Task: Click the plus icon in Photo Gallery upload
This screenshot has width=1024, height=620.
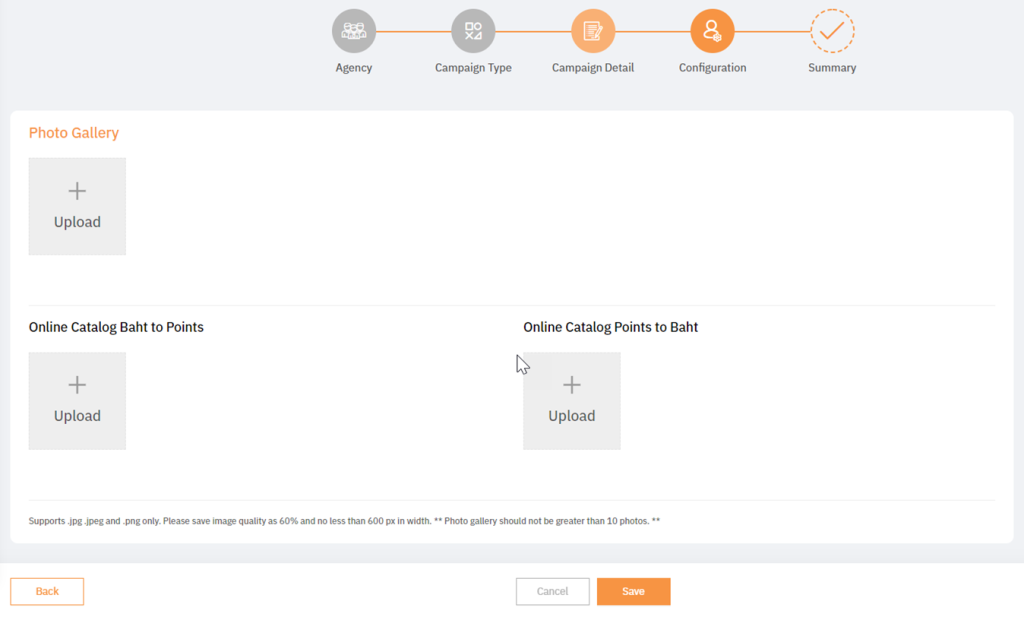Action: click(x=77, y=190)
